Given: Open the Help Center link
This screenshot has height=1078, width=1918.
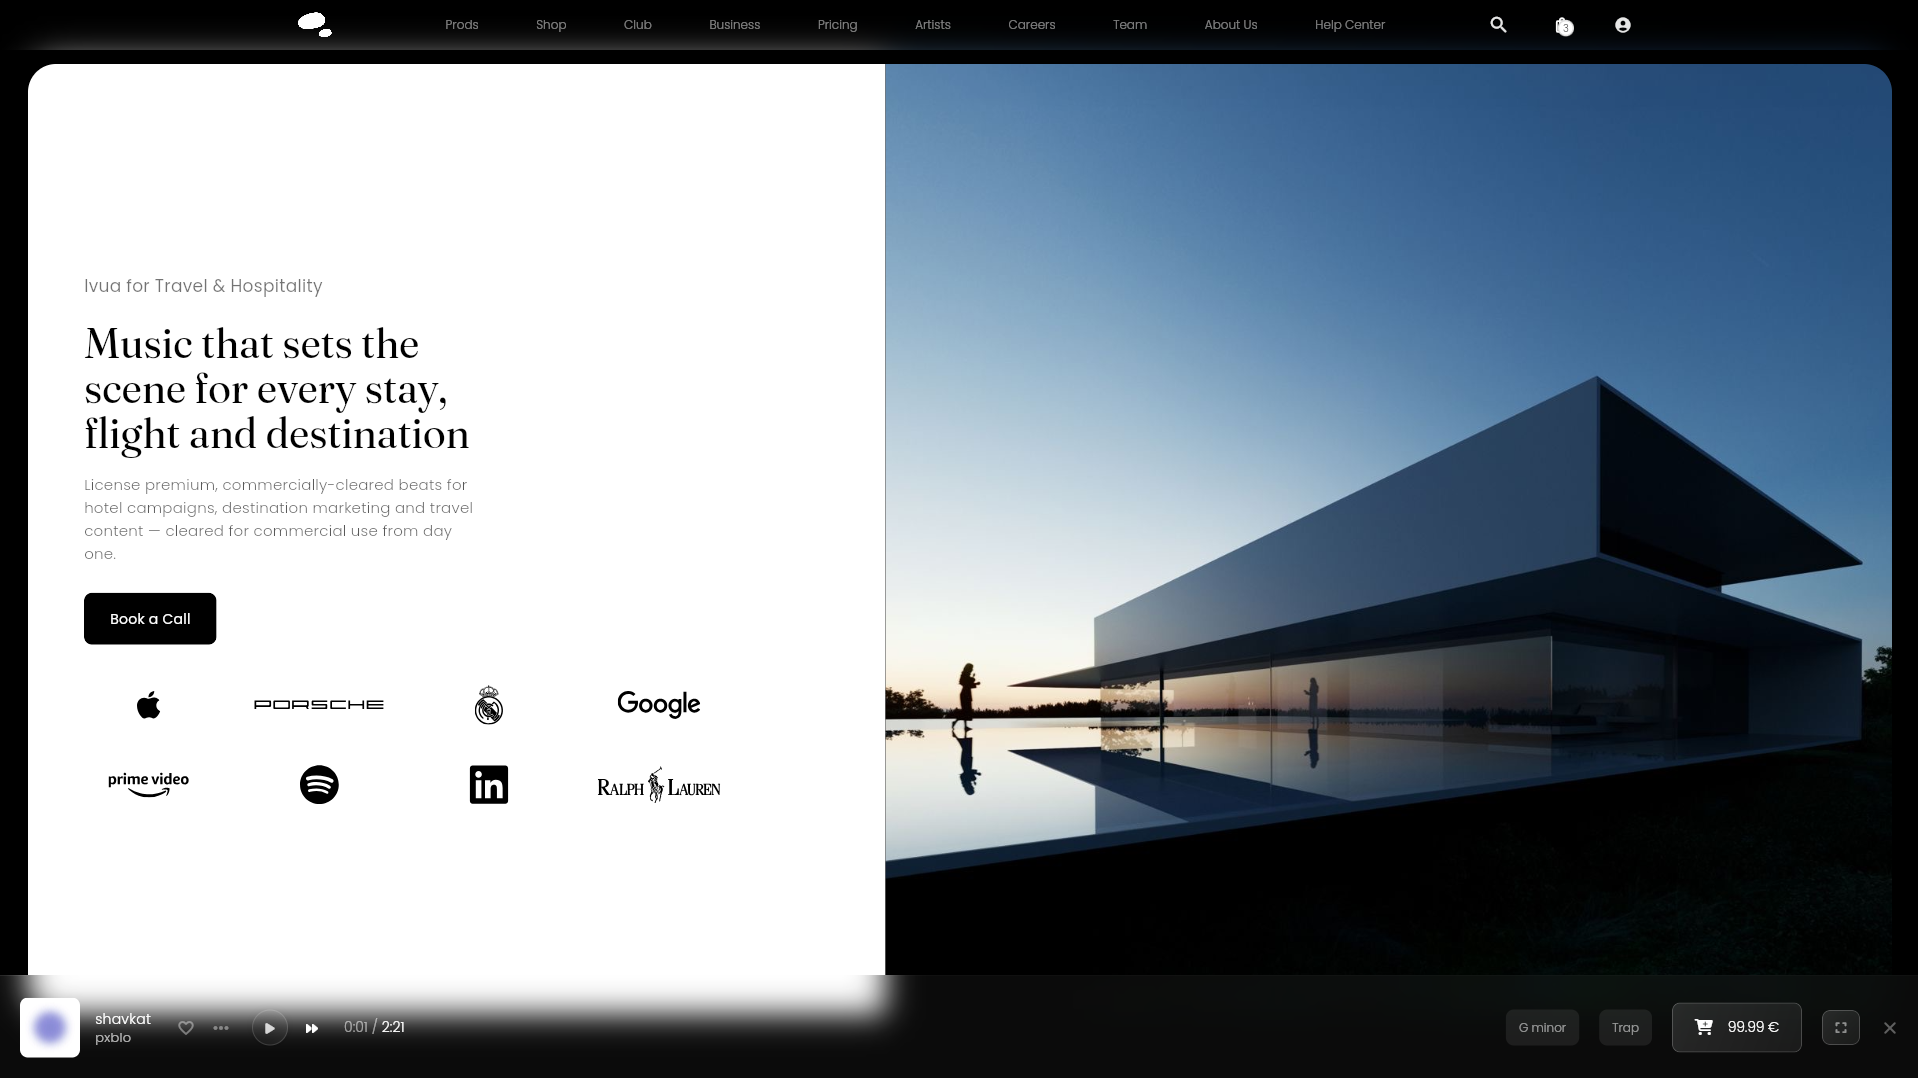Looking at the screenshot, I should (1350, 25).
